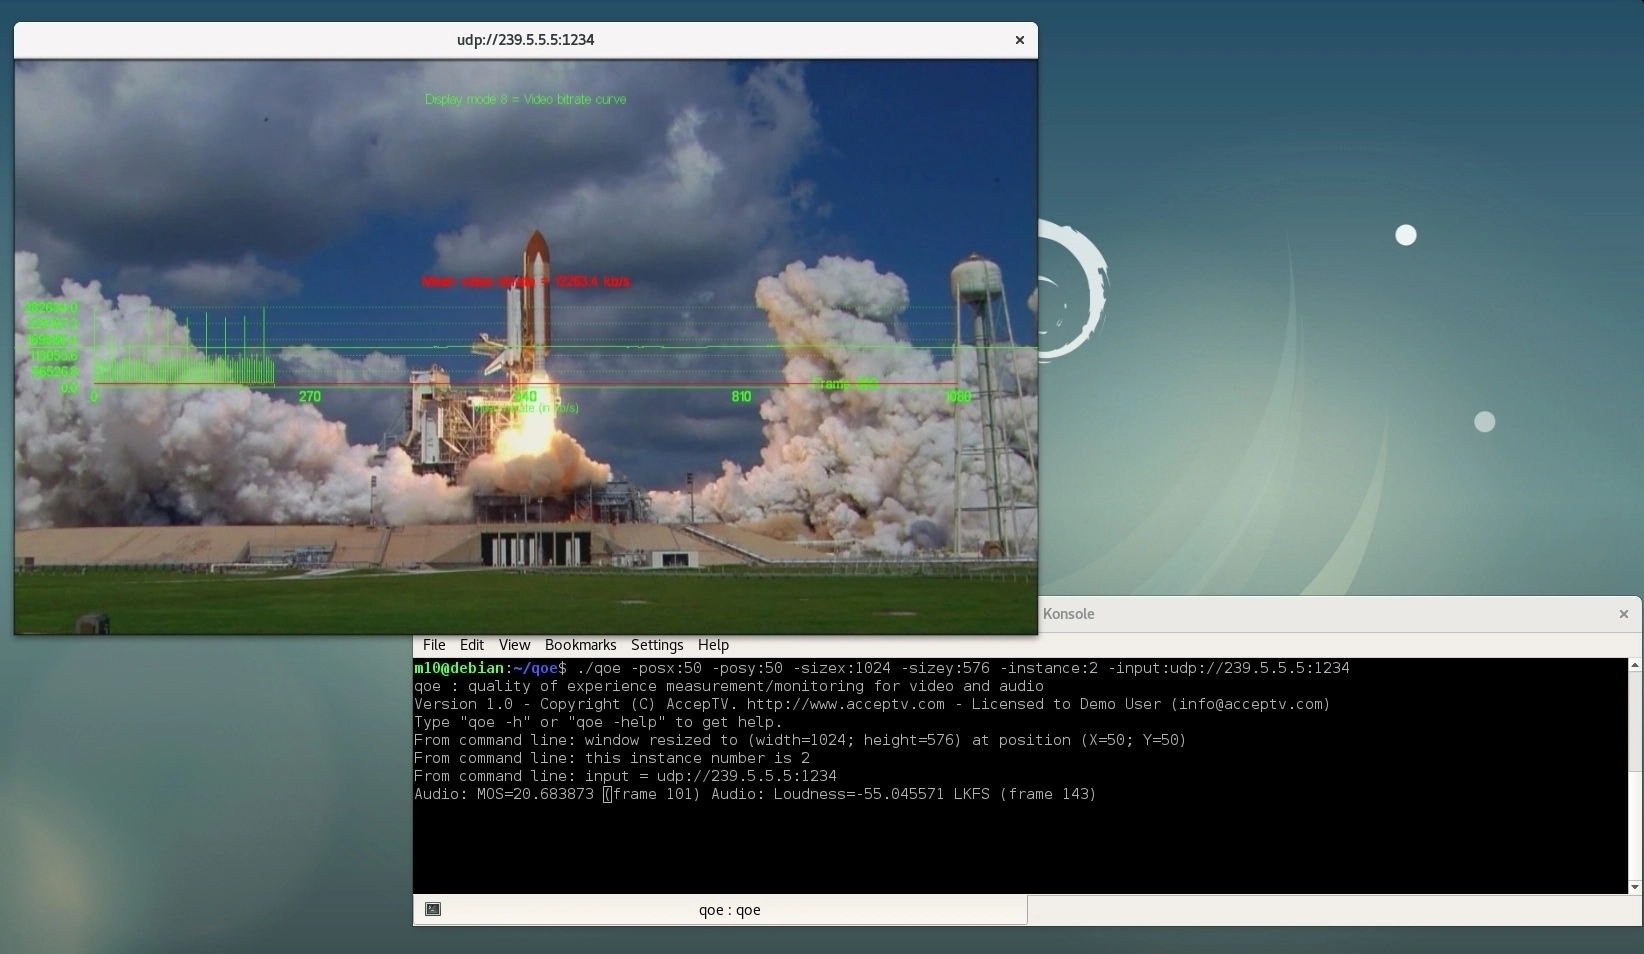Click the 'Display mode 8 = Video bitrate curve' overlay

pos(526,99)
